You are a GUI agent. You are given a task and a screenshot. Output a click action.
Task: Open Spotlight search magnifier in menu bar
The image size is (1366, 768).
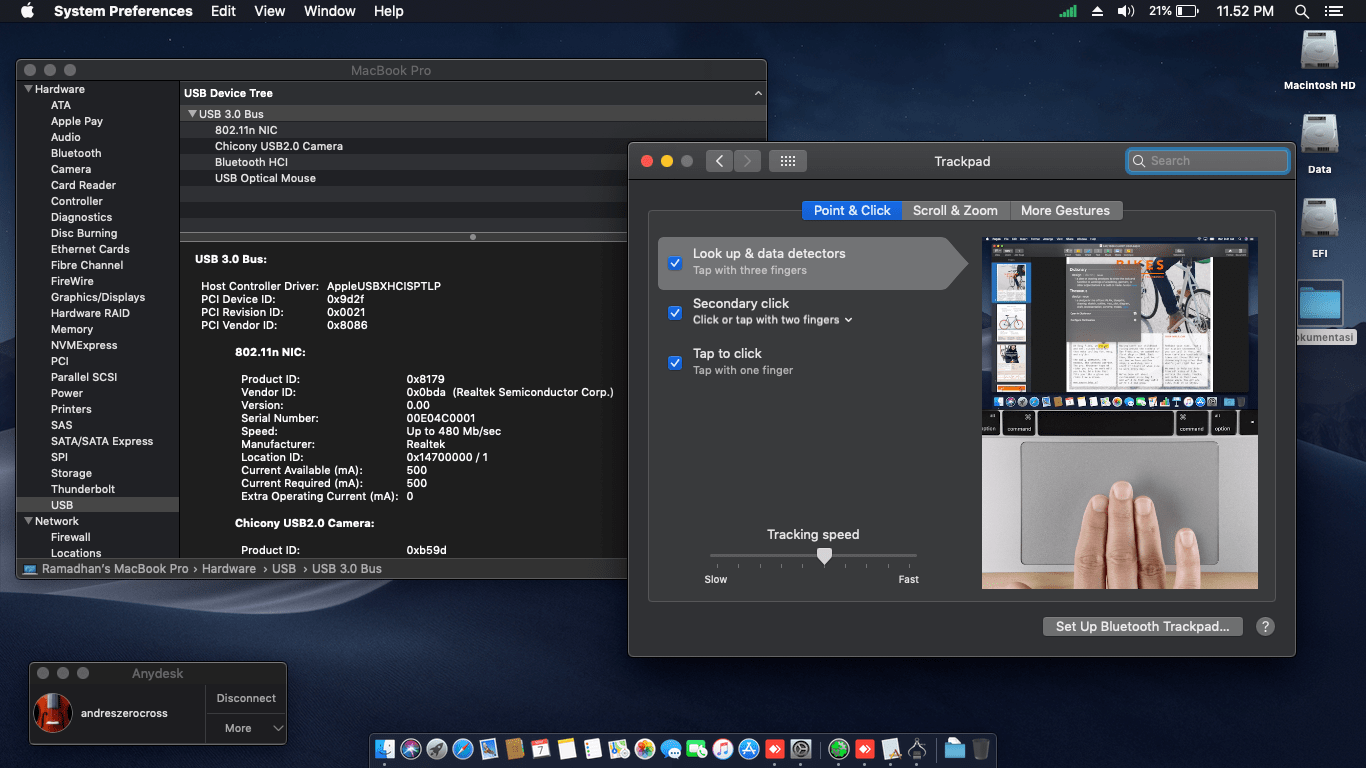(1301, 11)
